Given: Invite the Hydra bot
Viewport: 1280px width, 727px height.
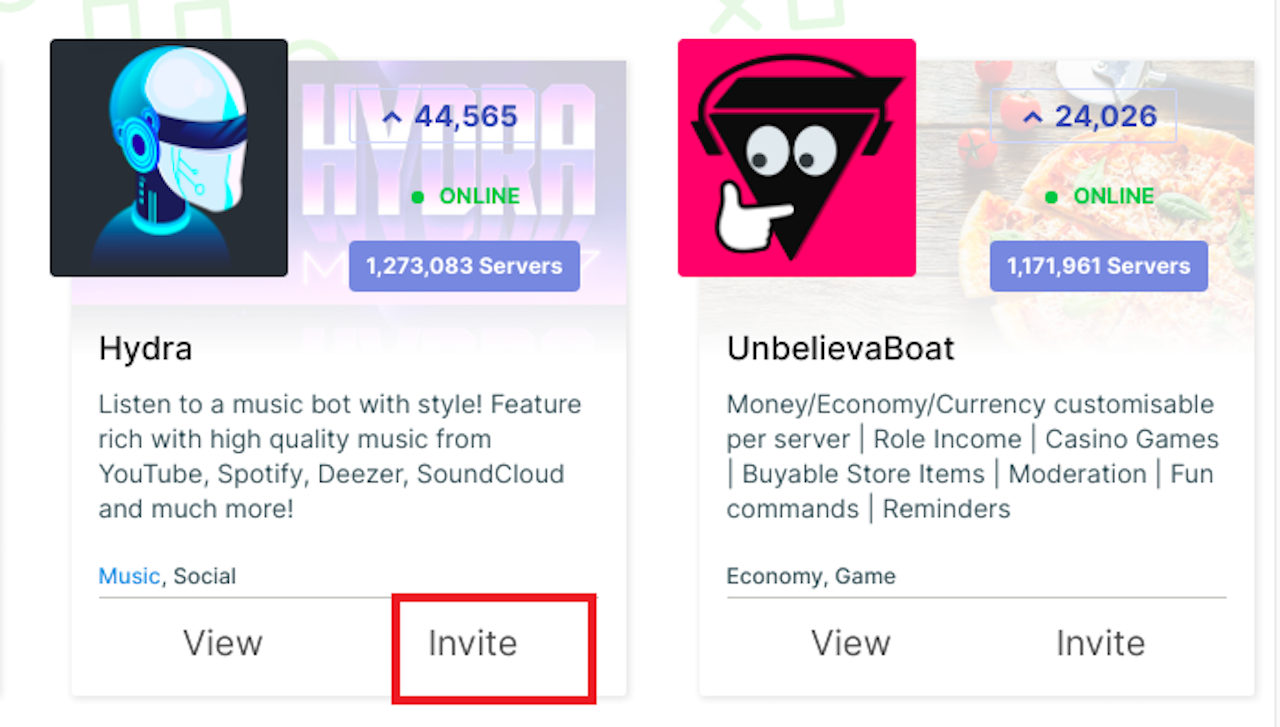Looking at the screenshot, I should click(x=472, y=643).
